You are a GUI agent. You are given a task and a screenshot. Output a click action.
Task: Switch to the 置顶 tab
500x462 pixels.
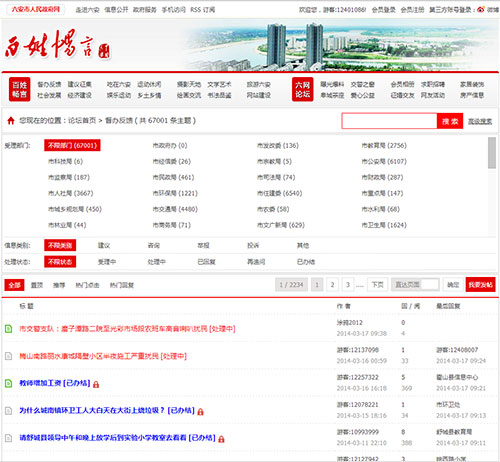point(37,285)
